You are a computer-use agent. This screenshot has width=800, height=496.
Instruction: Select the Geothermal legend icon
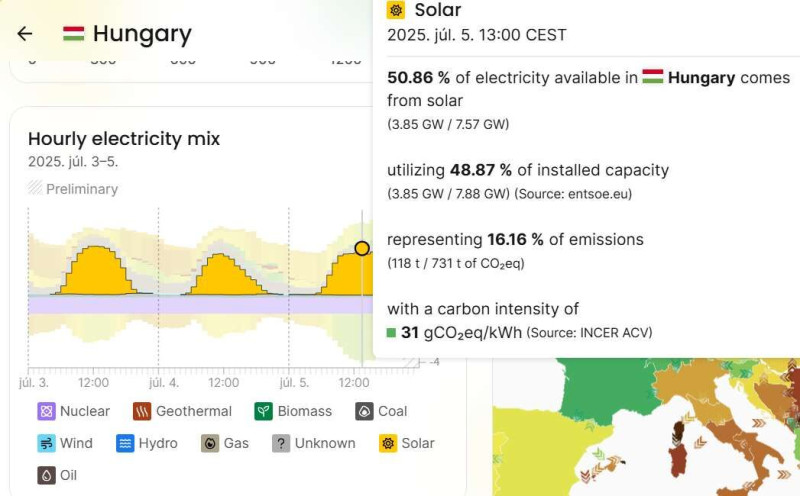pyautogui.click(x=142, y=411)
